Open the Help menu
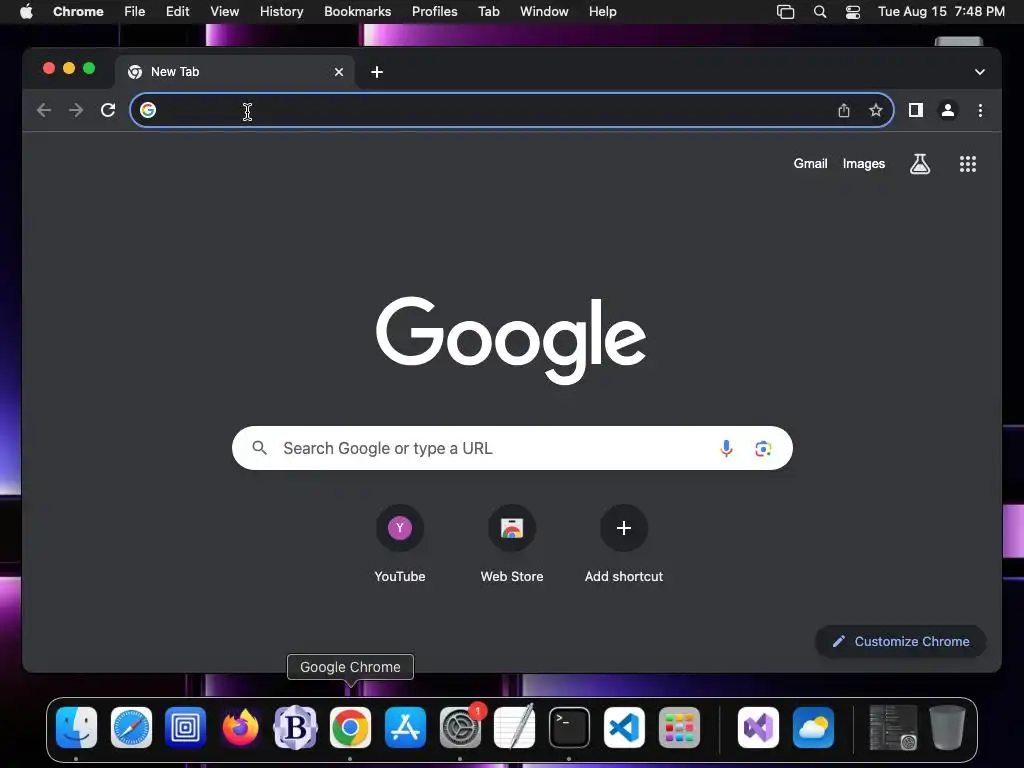 coord(602,12)
